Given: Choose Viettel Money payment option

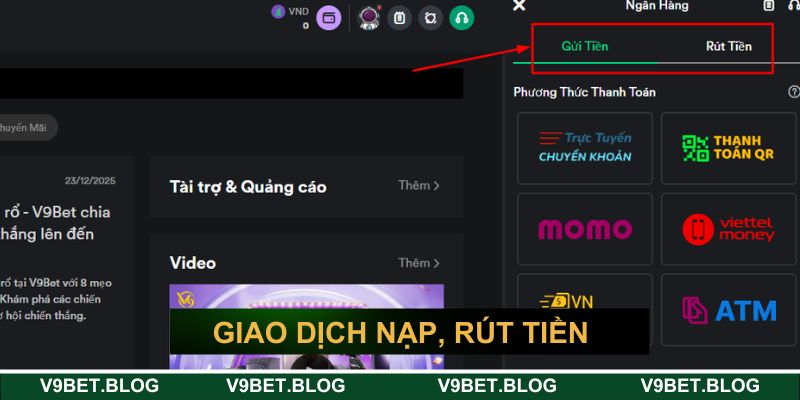Looking at the screenshot, I should (729, 229).
